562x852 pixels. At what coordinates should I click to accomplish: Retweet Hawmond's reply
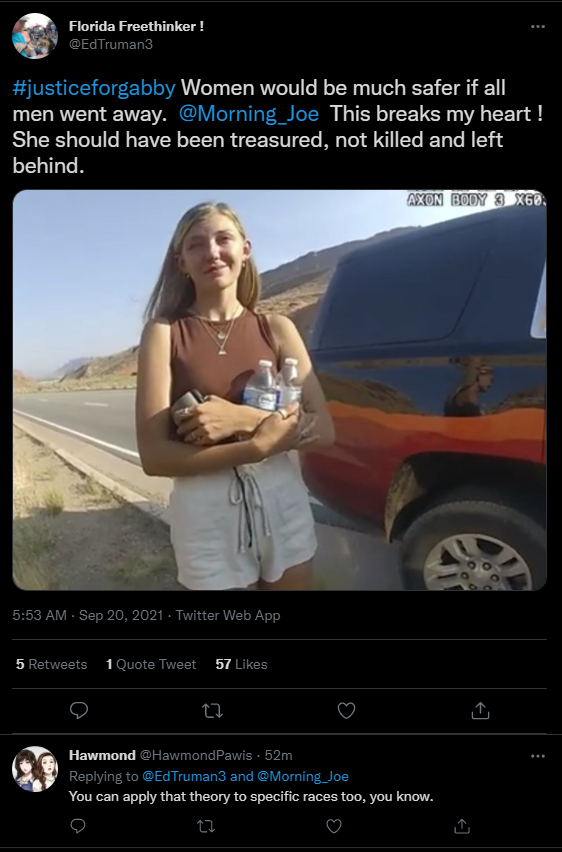(205, 826)
